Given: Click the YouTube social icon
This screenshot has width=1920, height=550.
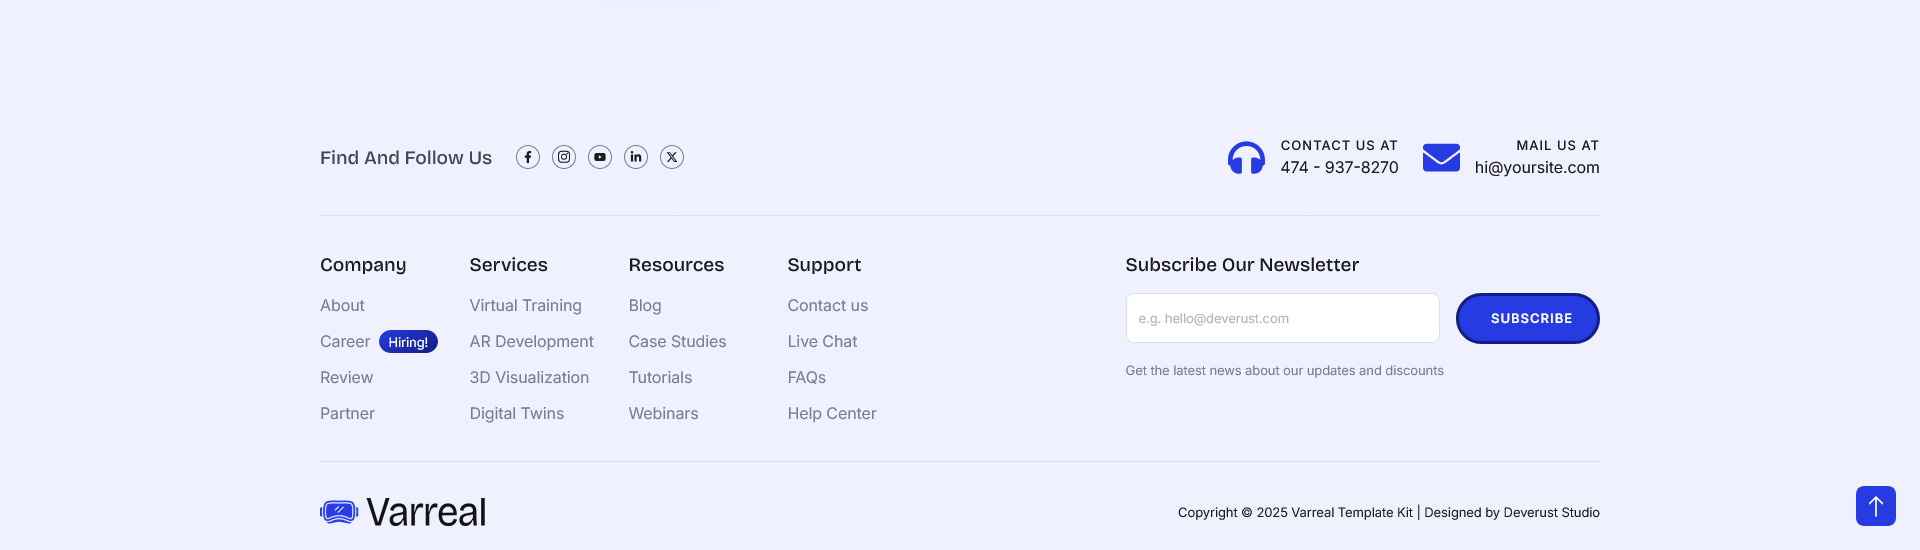Looking at the screenshot, I should coord(600,157).
